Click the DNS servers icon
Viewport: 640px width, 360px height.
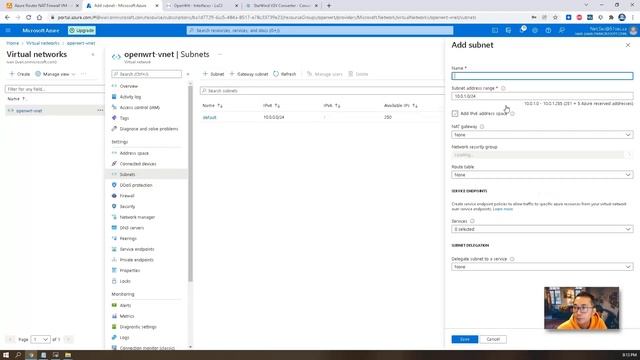coord(114,227)
